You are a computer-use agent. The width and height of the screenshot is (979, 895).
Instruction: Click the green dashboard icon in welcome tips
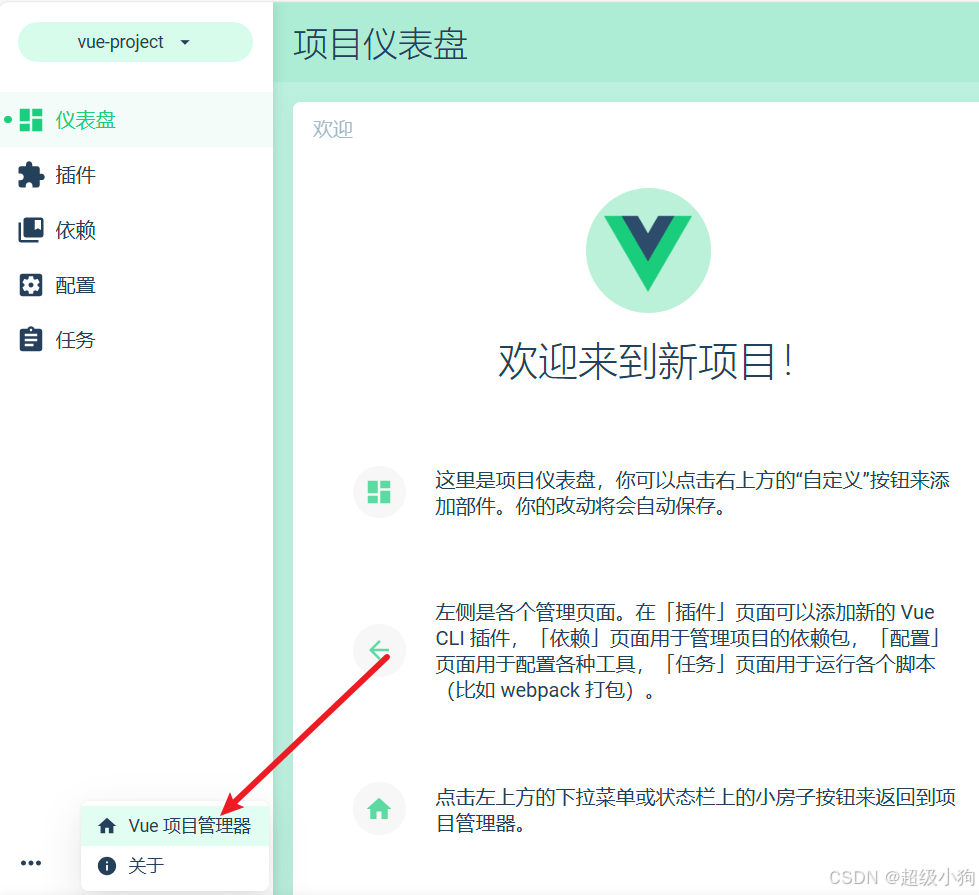coord(379,492)
